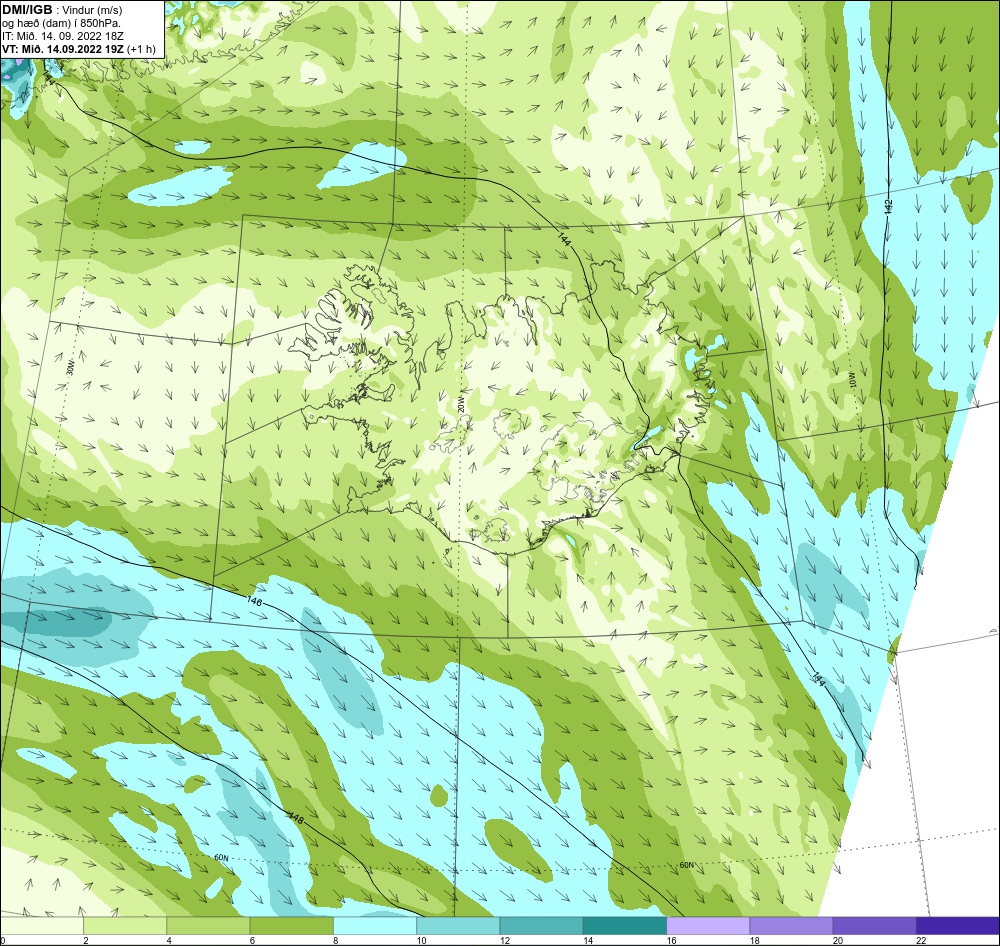This screenshot has height=946, width=1000.
Task: Click the turquoise 10–12 m/s legend swatch
Action: click(x=458, y=924)
